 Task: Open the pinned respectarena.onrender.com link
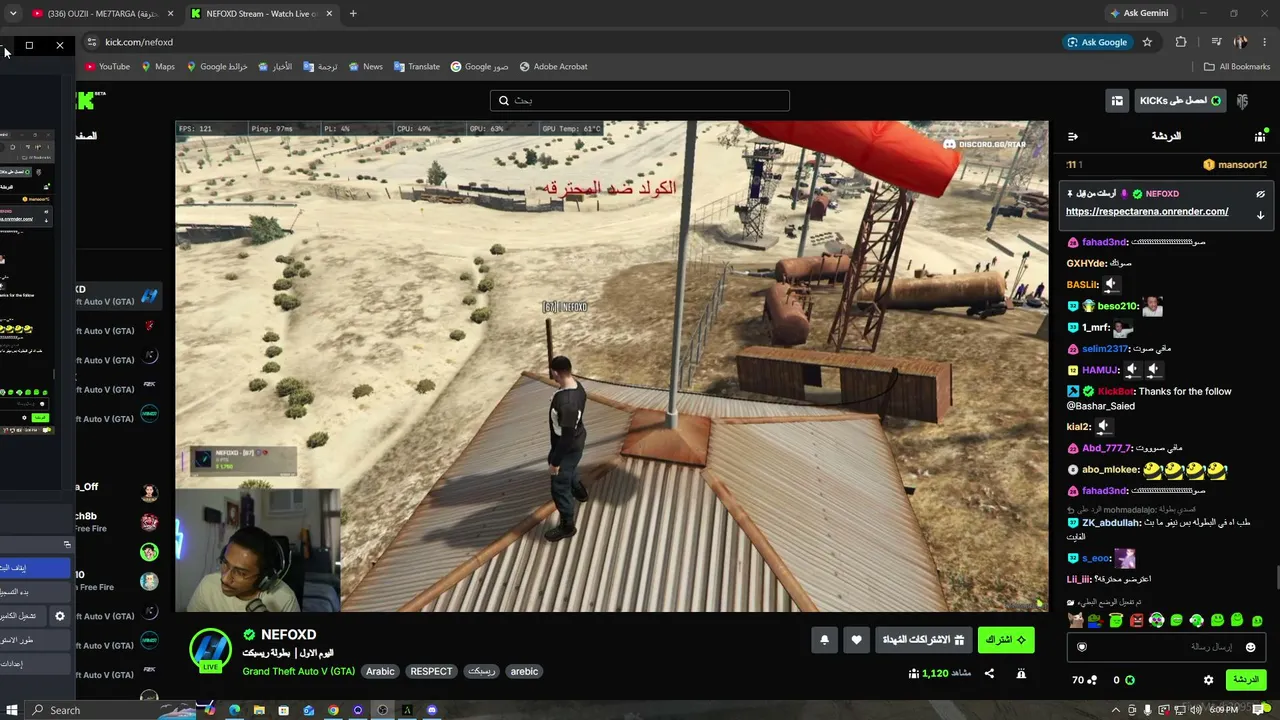click(x=1147, y=212)
